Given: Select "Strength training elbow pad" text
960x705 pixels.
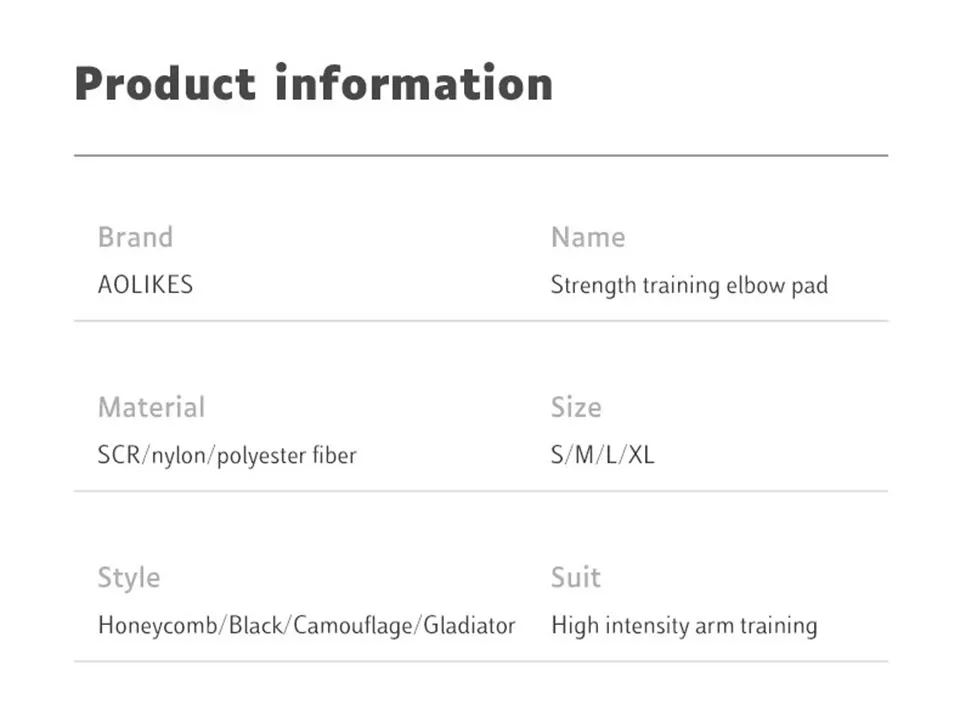Looking at the screenshot, I should 689,285.
